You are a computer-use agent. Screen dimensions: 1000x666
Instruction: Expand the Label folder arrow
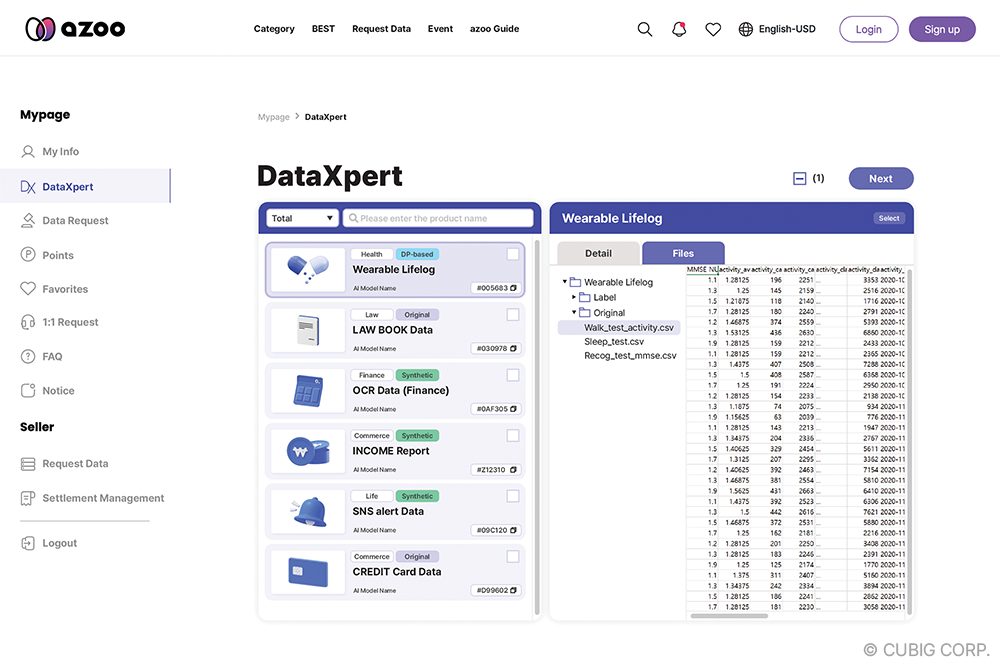coord(573,297)
